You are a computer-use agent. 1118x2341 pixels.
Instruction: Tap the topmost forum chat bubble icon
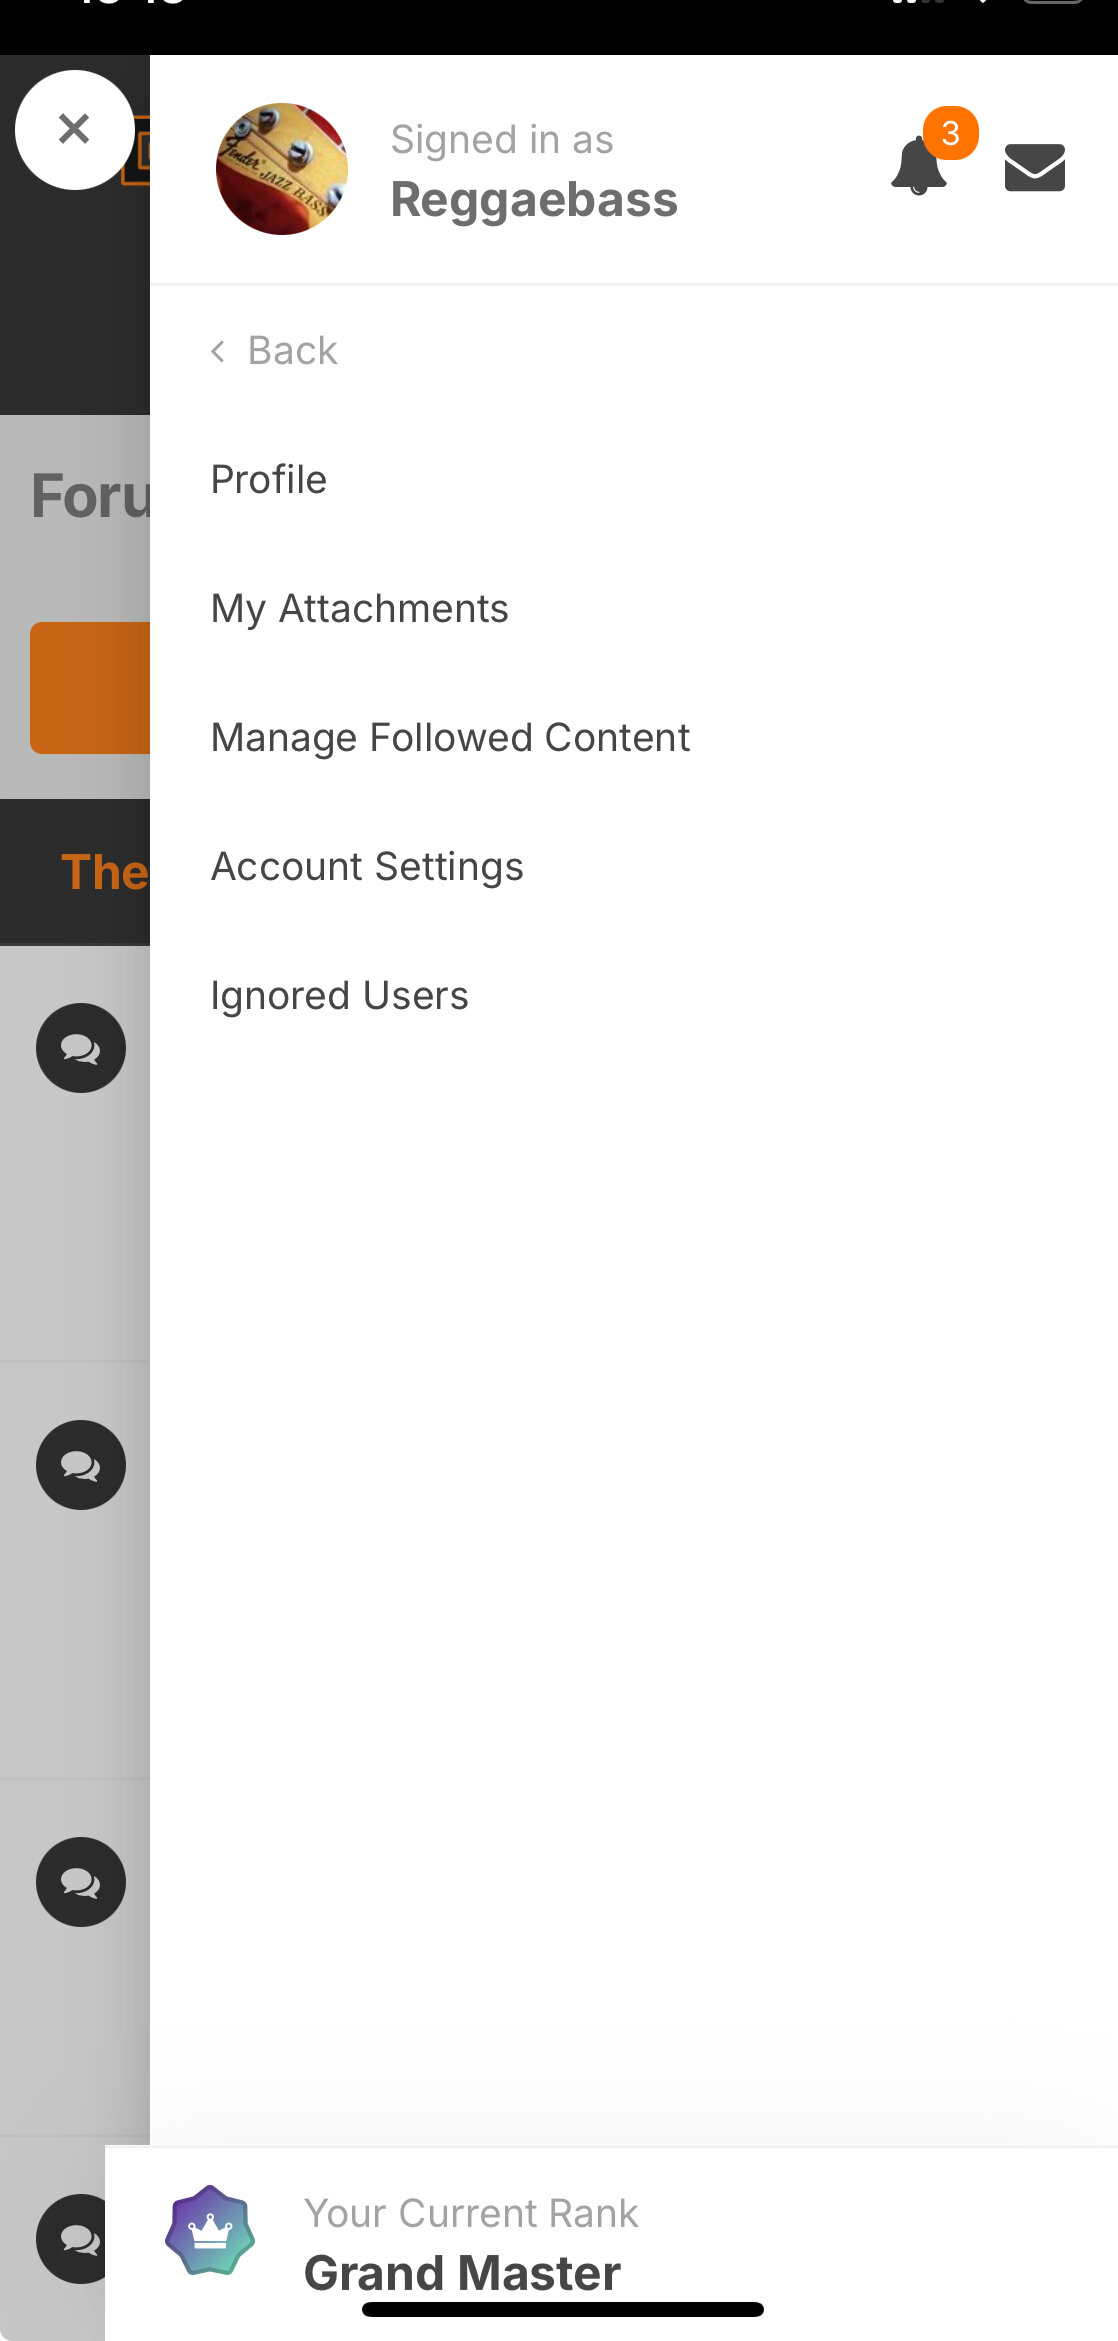pos(81,1048)
